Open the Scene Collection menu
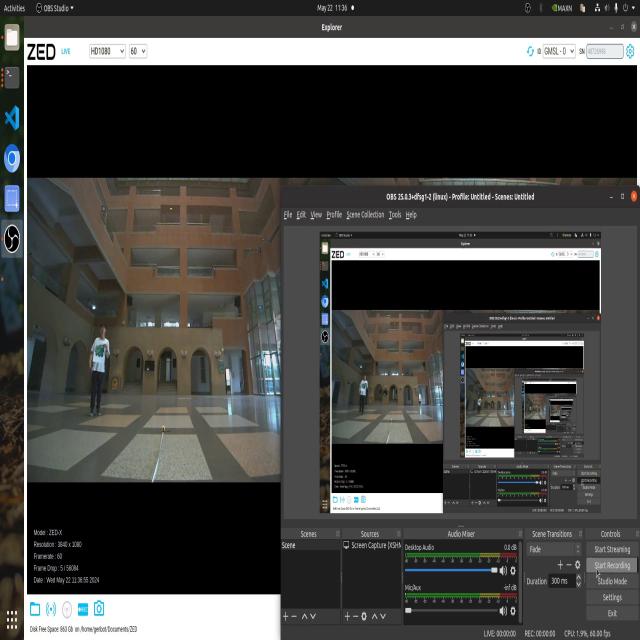This screenshot has height=640, width=640. click(x=365, y=215)
